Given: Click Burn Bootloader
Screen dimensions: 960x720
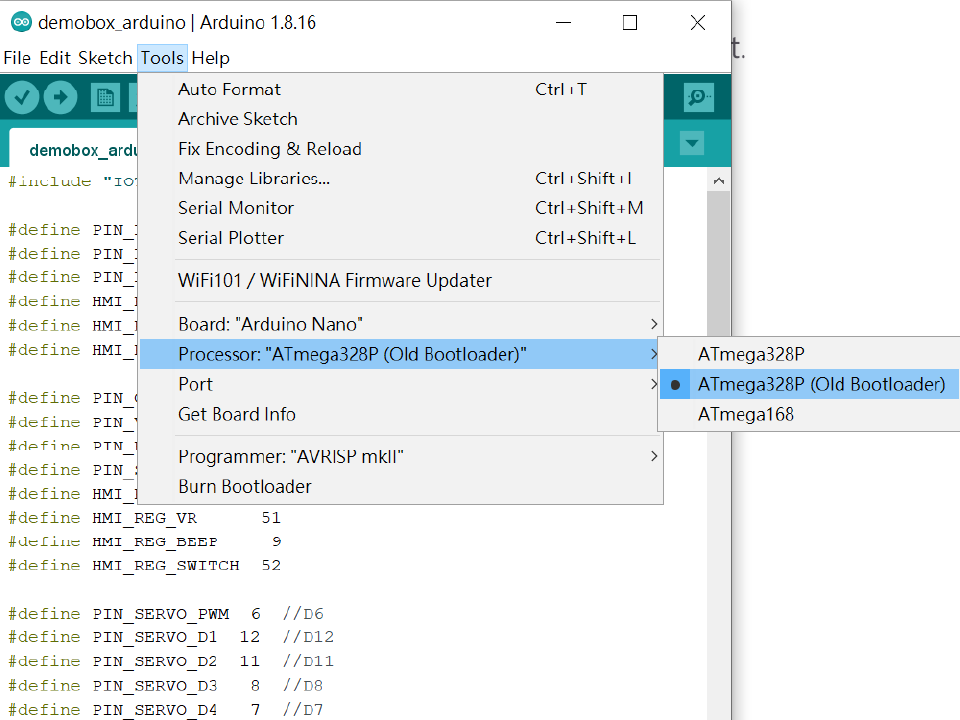Looking at the screenshot, I should pos(245,486).
